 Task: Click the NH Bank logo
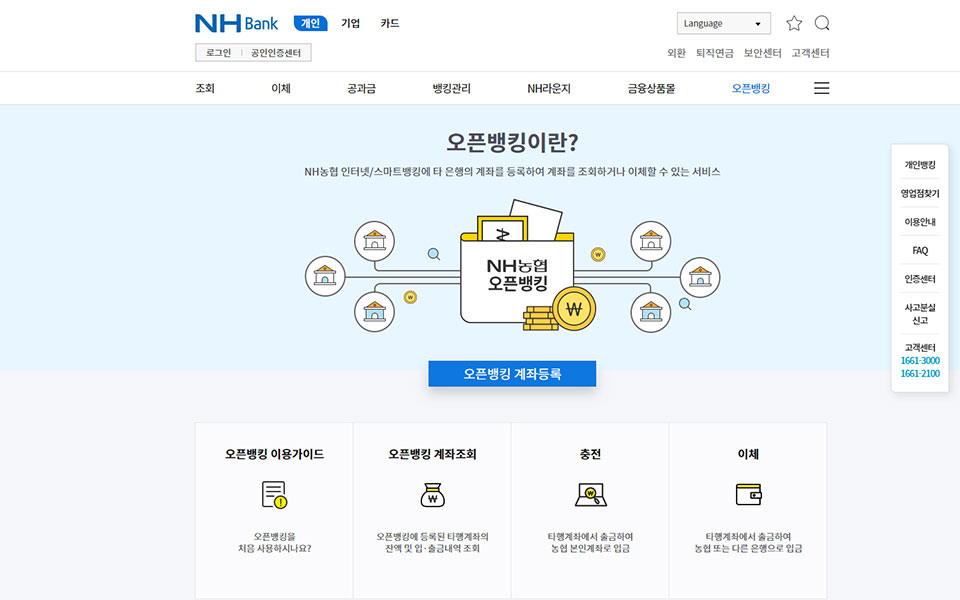click(x=236, y=23)
